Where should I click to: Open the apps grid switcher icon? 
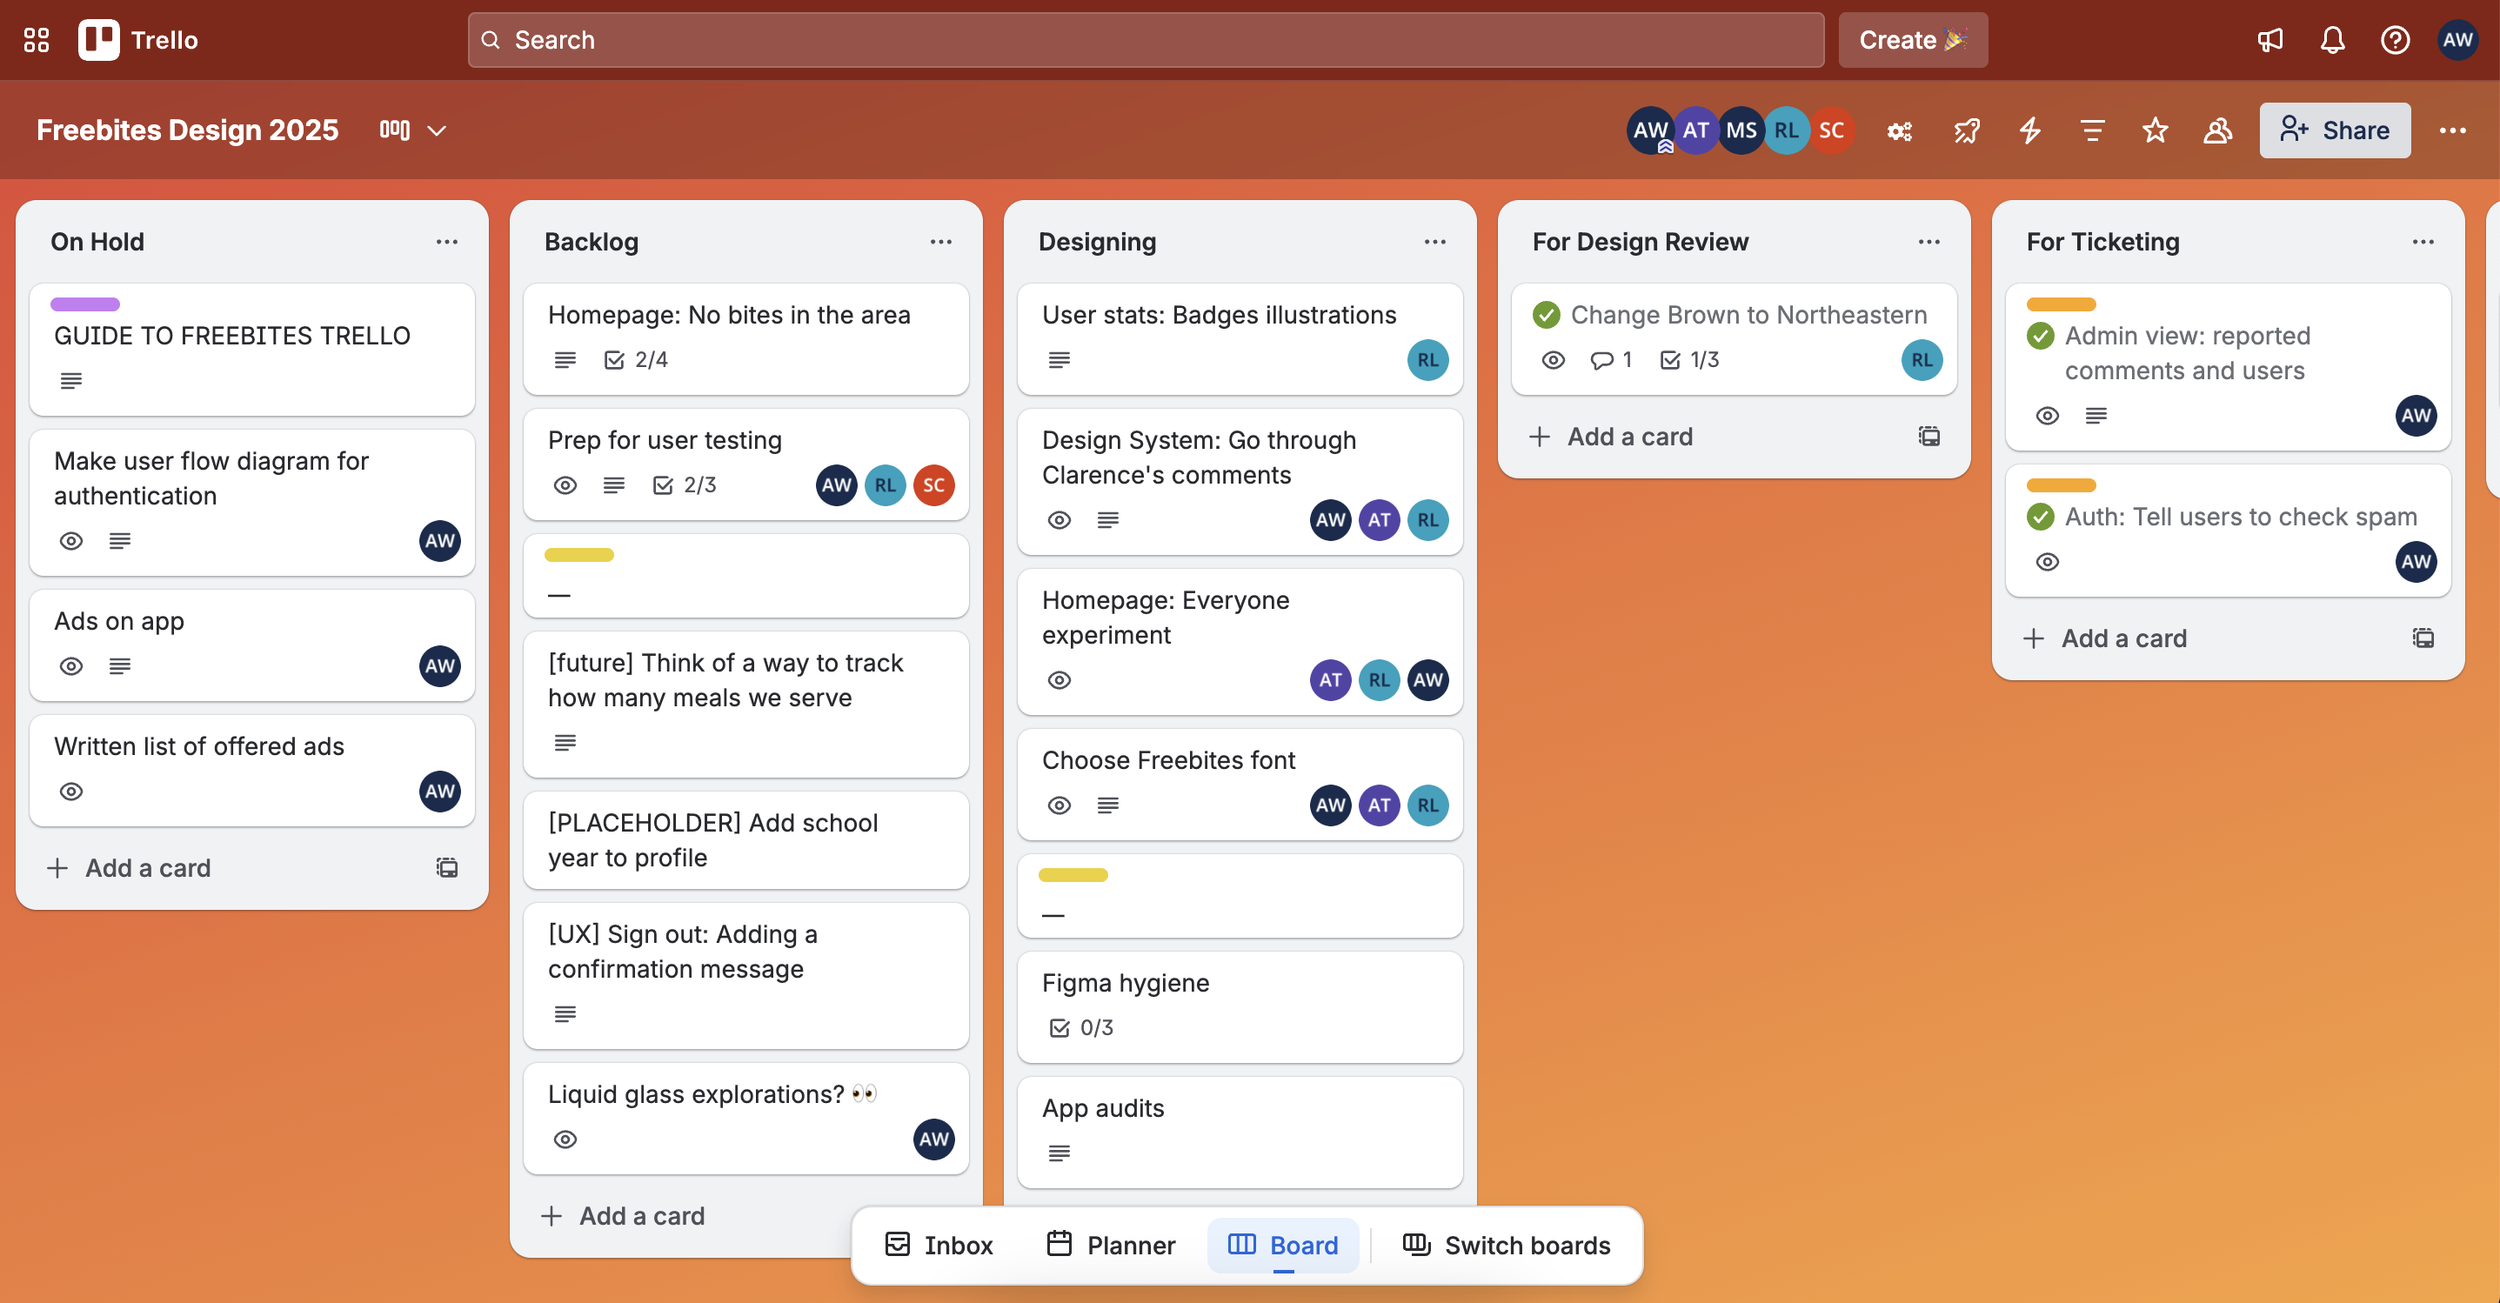click(37, 40)
